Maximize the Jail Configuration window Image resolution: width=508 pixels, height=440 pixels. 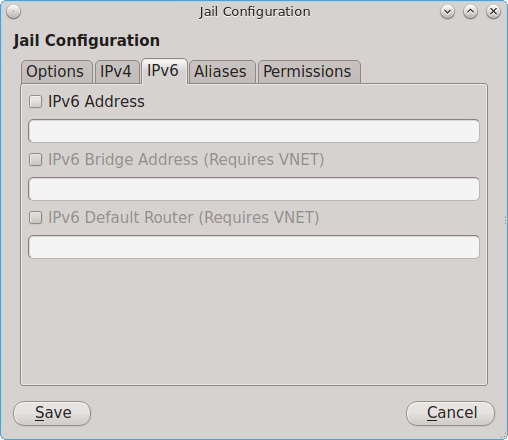point(470,12)
